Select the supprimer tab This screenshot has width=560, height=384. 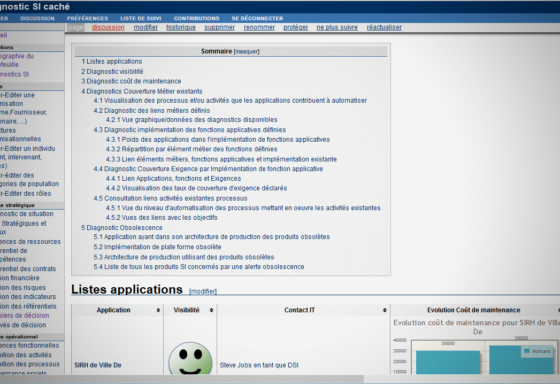[220, 28]
